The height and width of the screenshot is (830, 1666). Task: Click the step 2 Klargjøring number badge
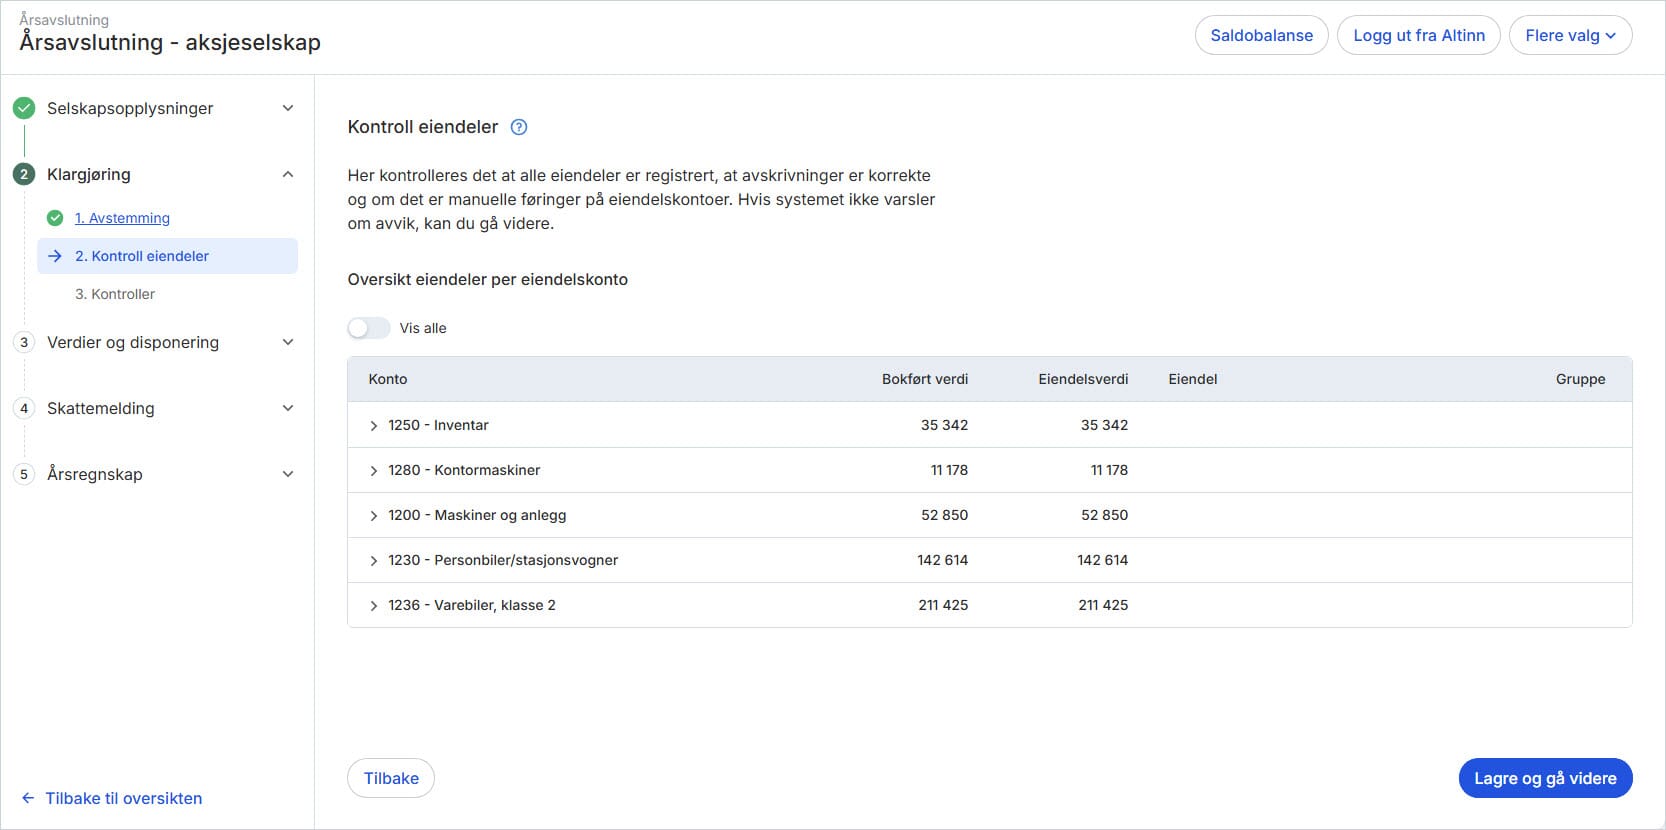(24, 174)
